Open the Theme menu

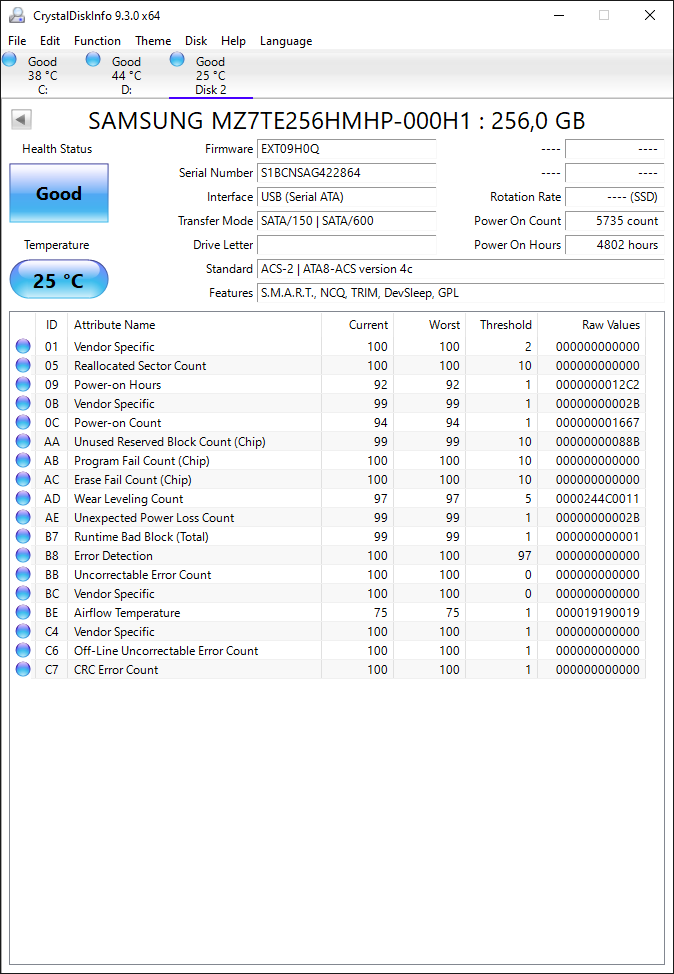(153, 41)
